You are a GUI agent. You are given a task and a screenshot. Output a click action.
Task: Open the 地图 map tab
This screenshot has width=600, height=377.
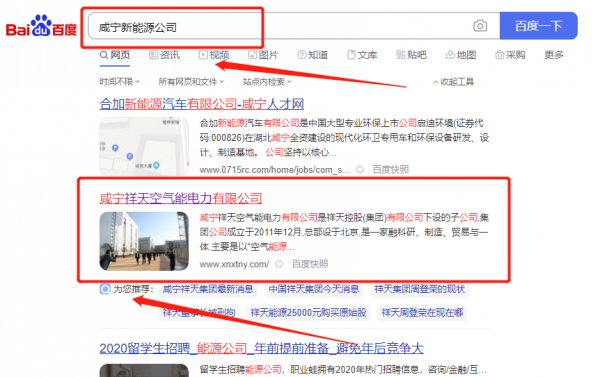point(461,55)
